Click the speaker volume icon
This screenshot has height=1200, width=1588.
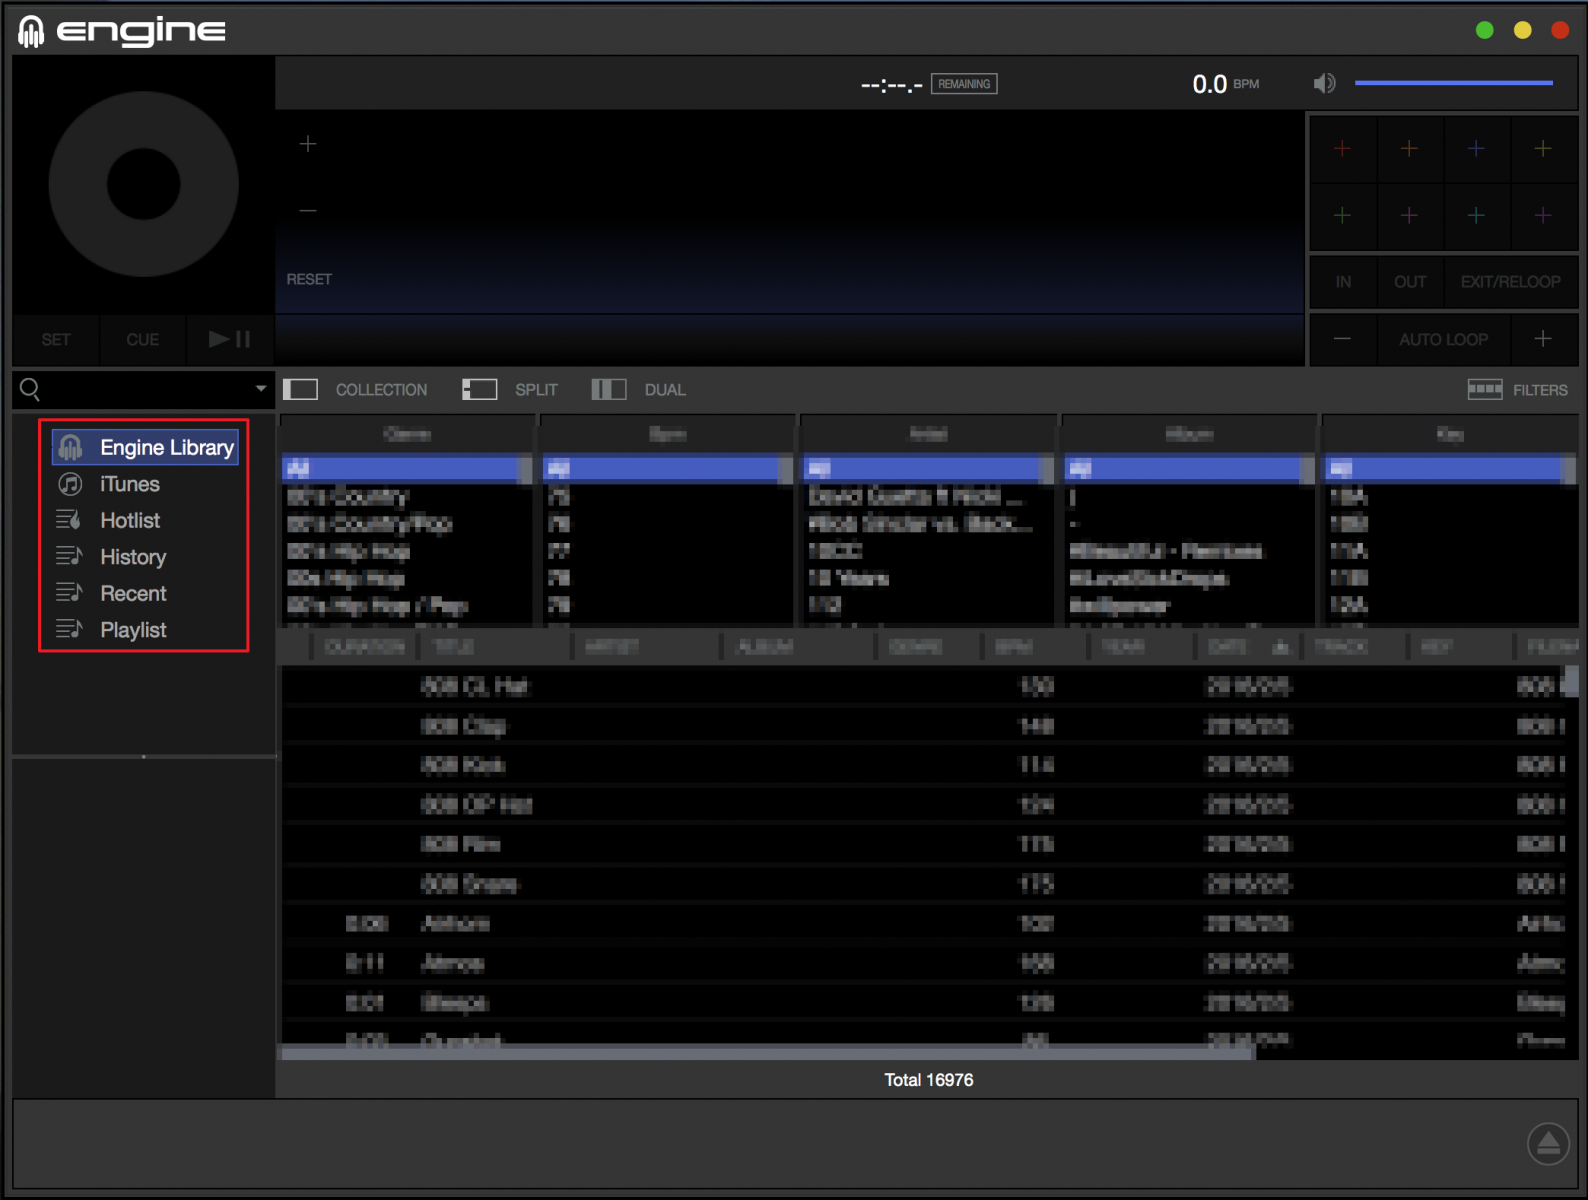1324,83
